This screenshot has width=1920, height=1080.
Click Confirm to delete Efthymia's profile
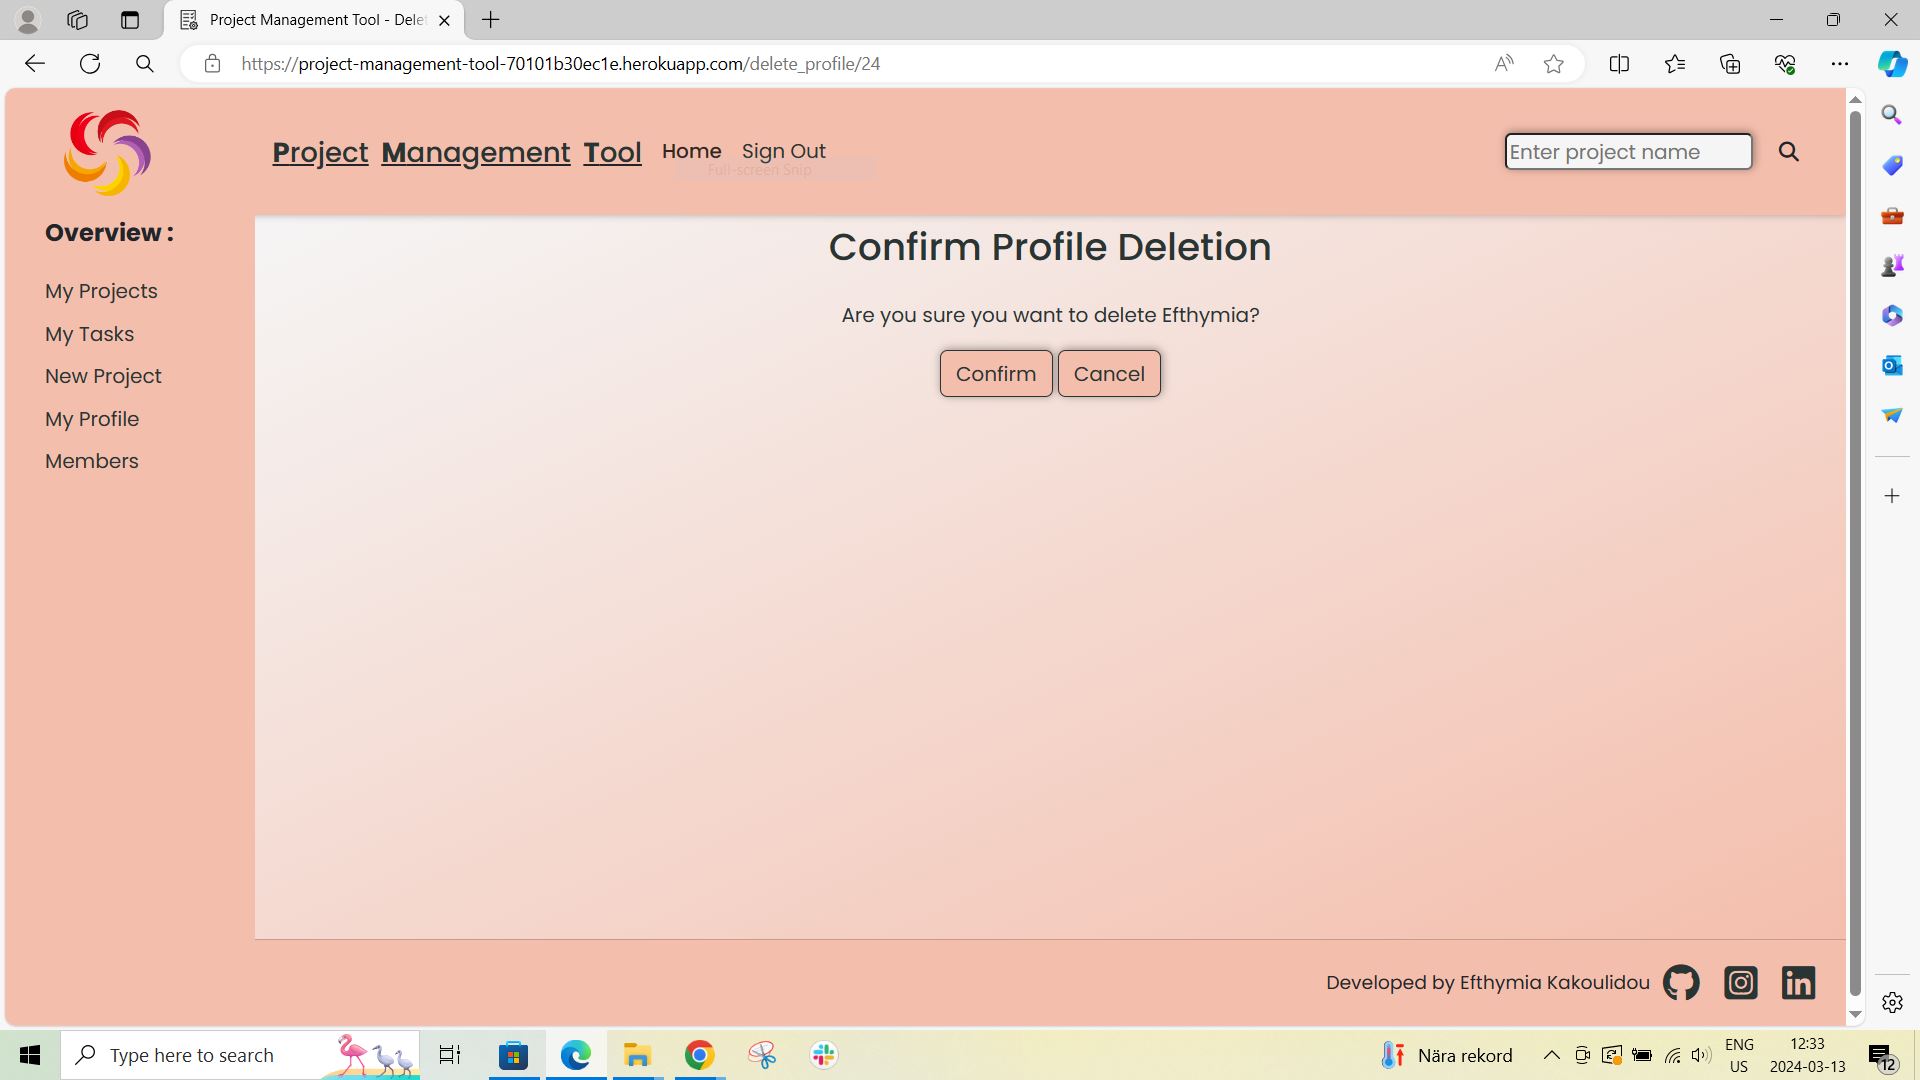995,373
